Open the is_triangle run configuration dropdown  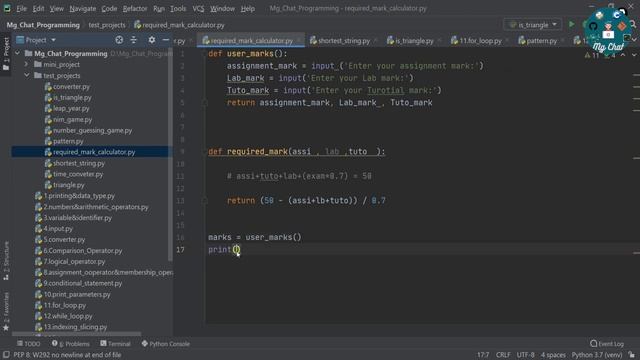[x=533, y=25]
